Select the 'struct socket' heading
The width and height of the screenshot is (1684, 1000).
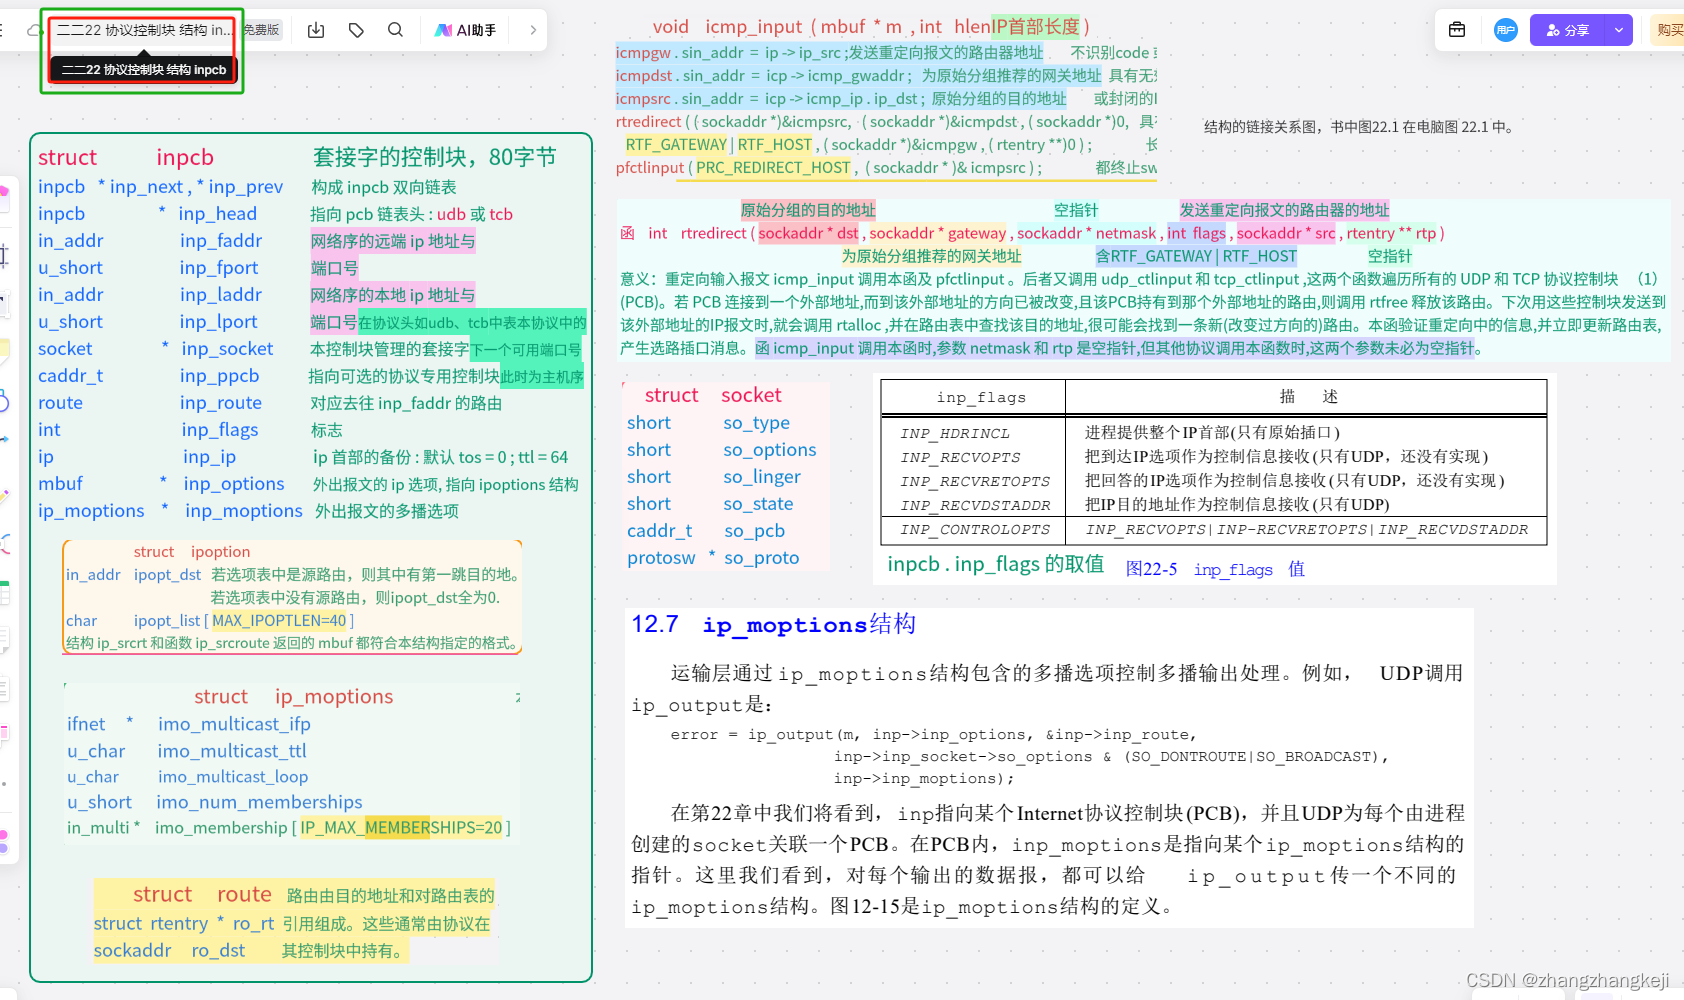(713, 395)
